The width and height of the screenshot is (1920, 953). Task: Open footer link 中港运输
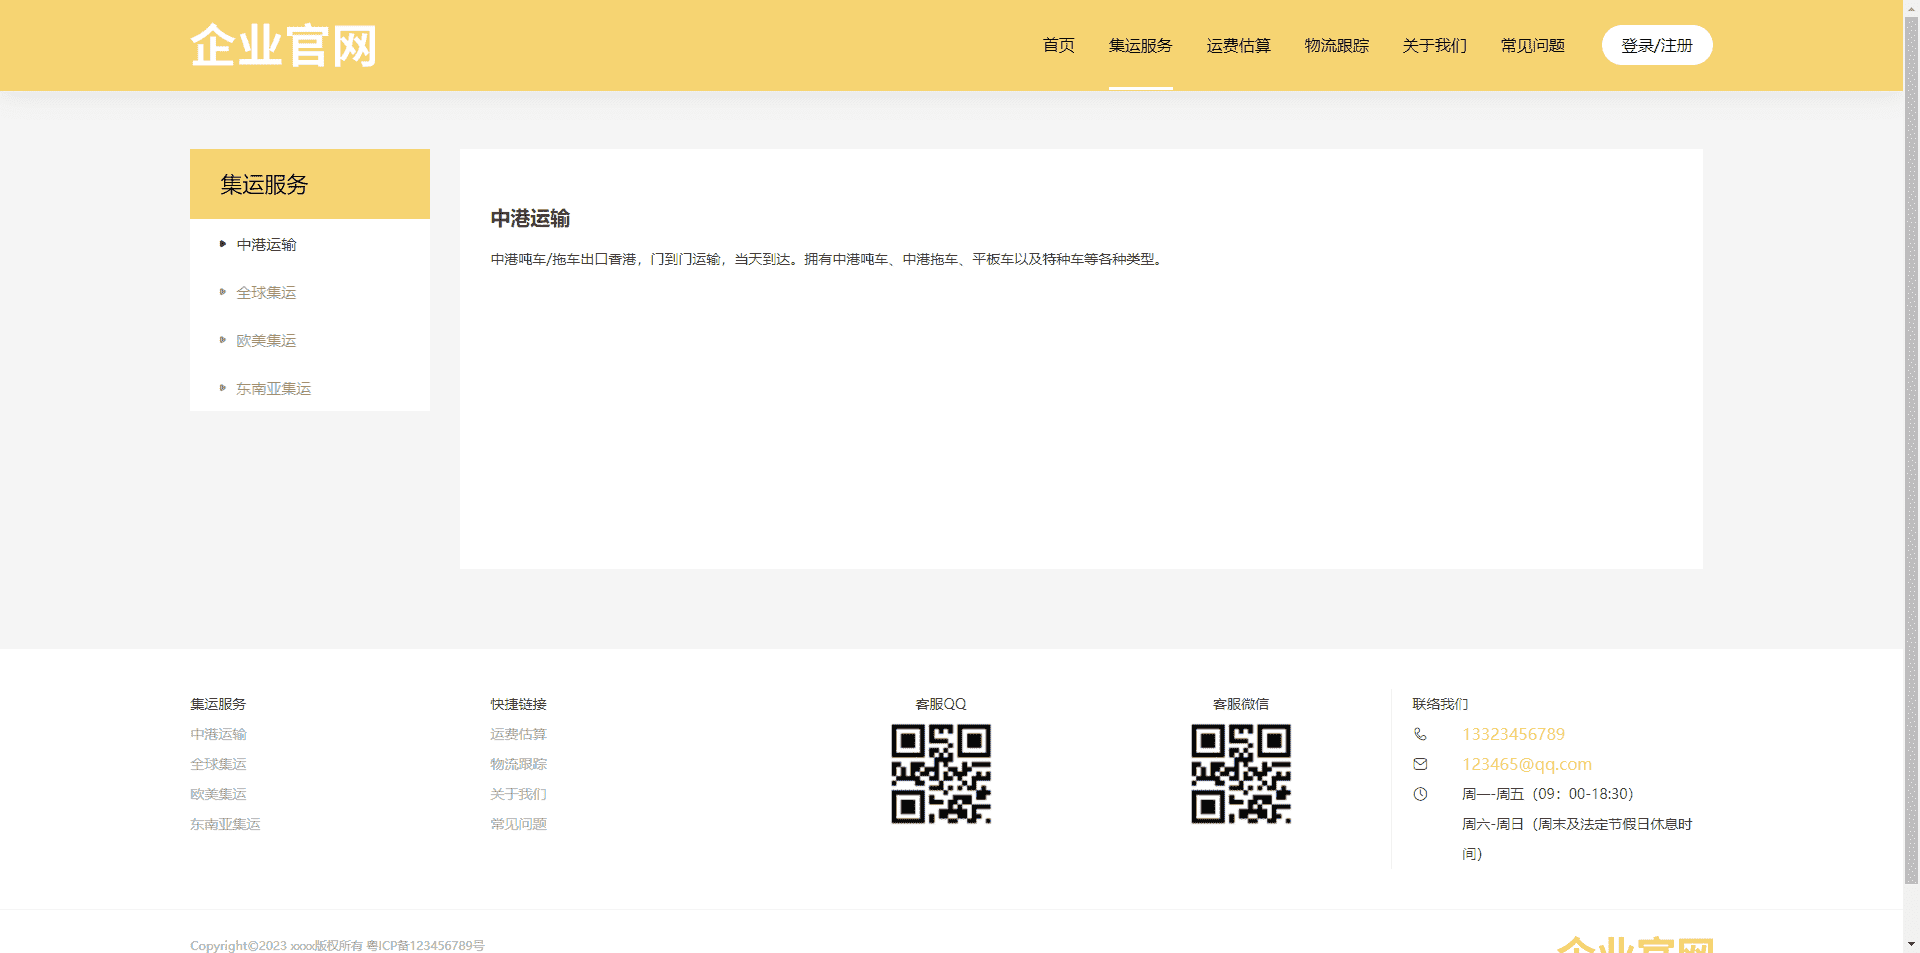tap(218, 734)
